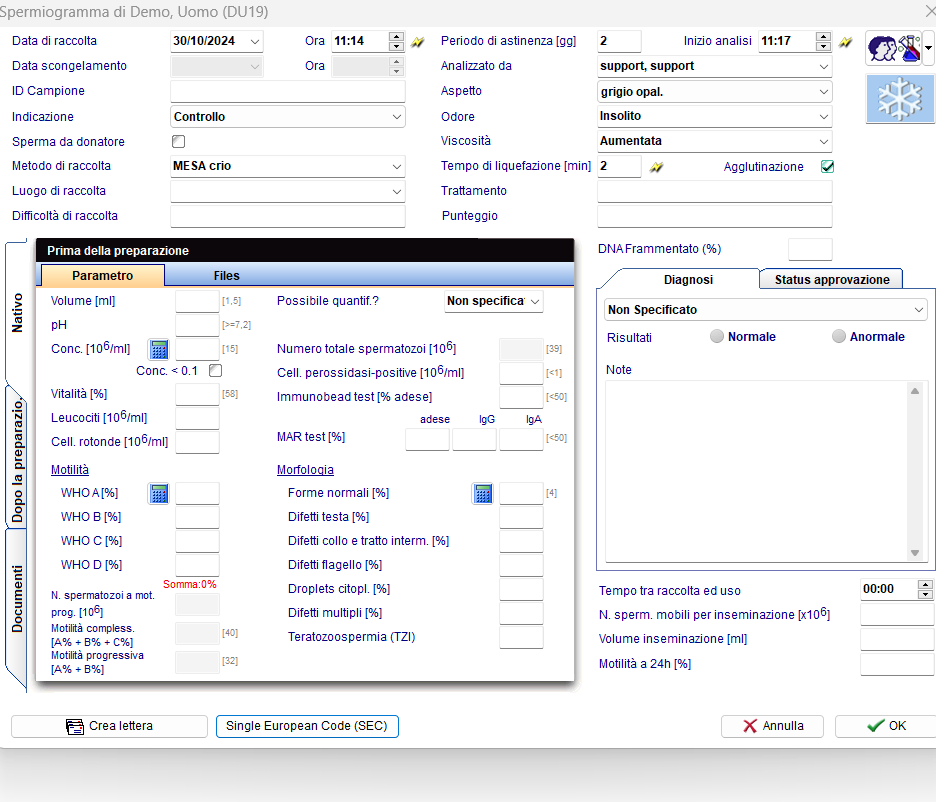This screenshot has width=936, height=802.
Task: Click the Note scrollbar down arrow
Action: (915, 553)
